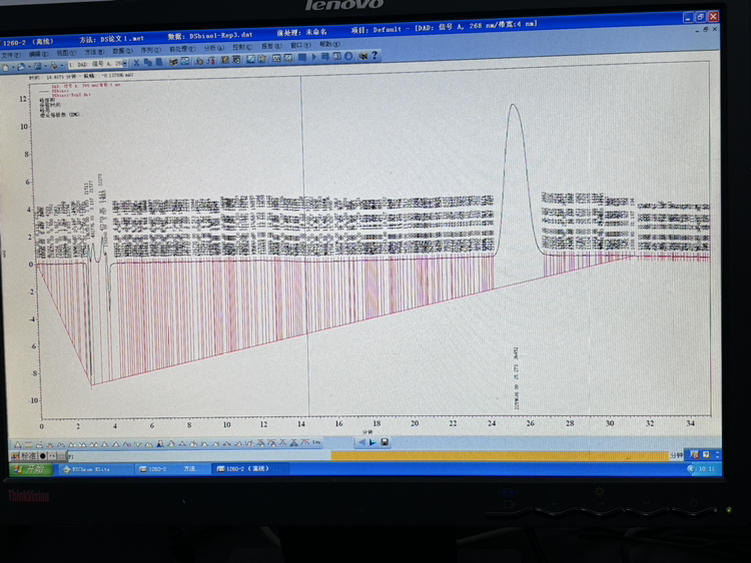This screenshot has height=563, width=751.
Task: Switch to EZChrom Elite taskbar button
Action: (95, 468)
